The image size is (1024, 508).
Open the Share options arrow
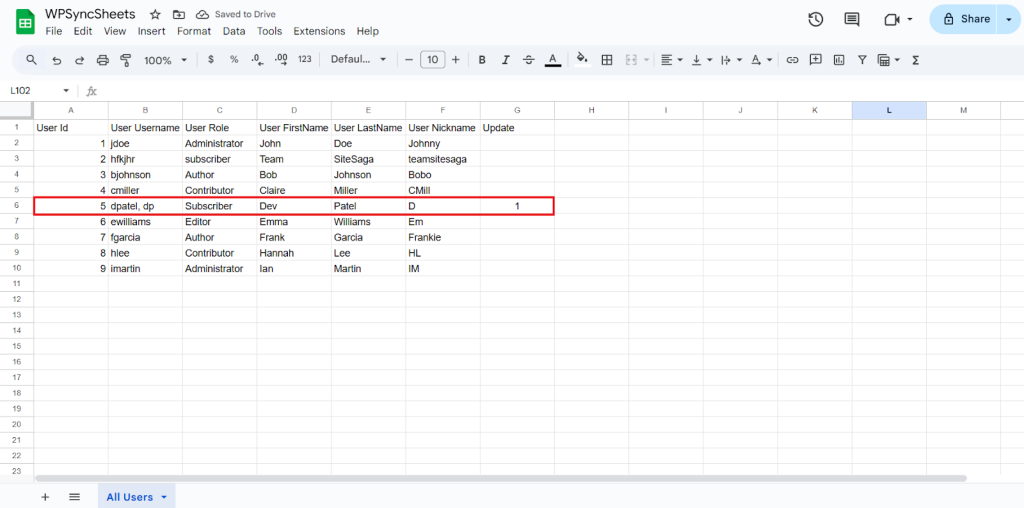[1008, 20]
